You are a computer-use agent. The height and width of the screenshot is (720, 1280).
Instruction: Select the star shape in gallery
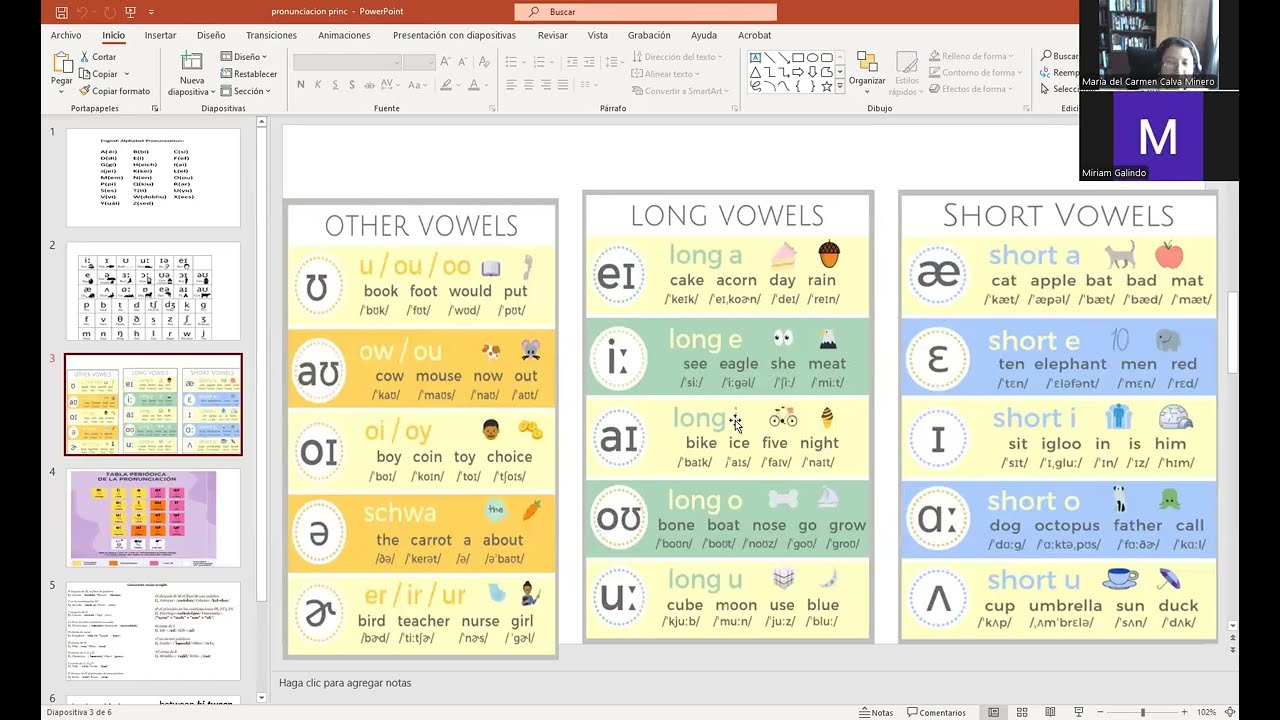pyautogui.click(x=826, y=86)
